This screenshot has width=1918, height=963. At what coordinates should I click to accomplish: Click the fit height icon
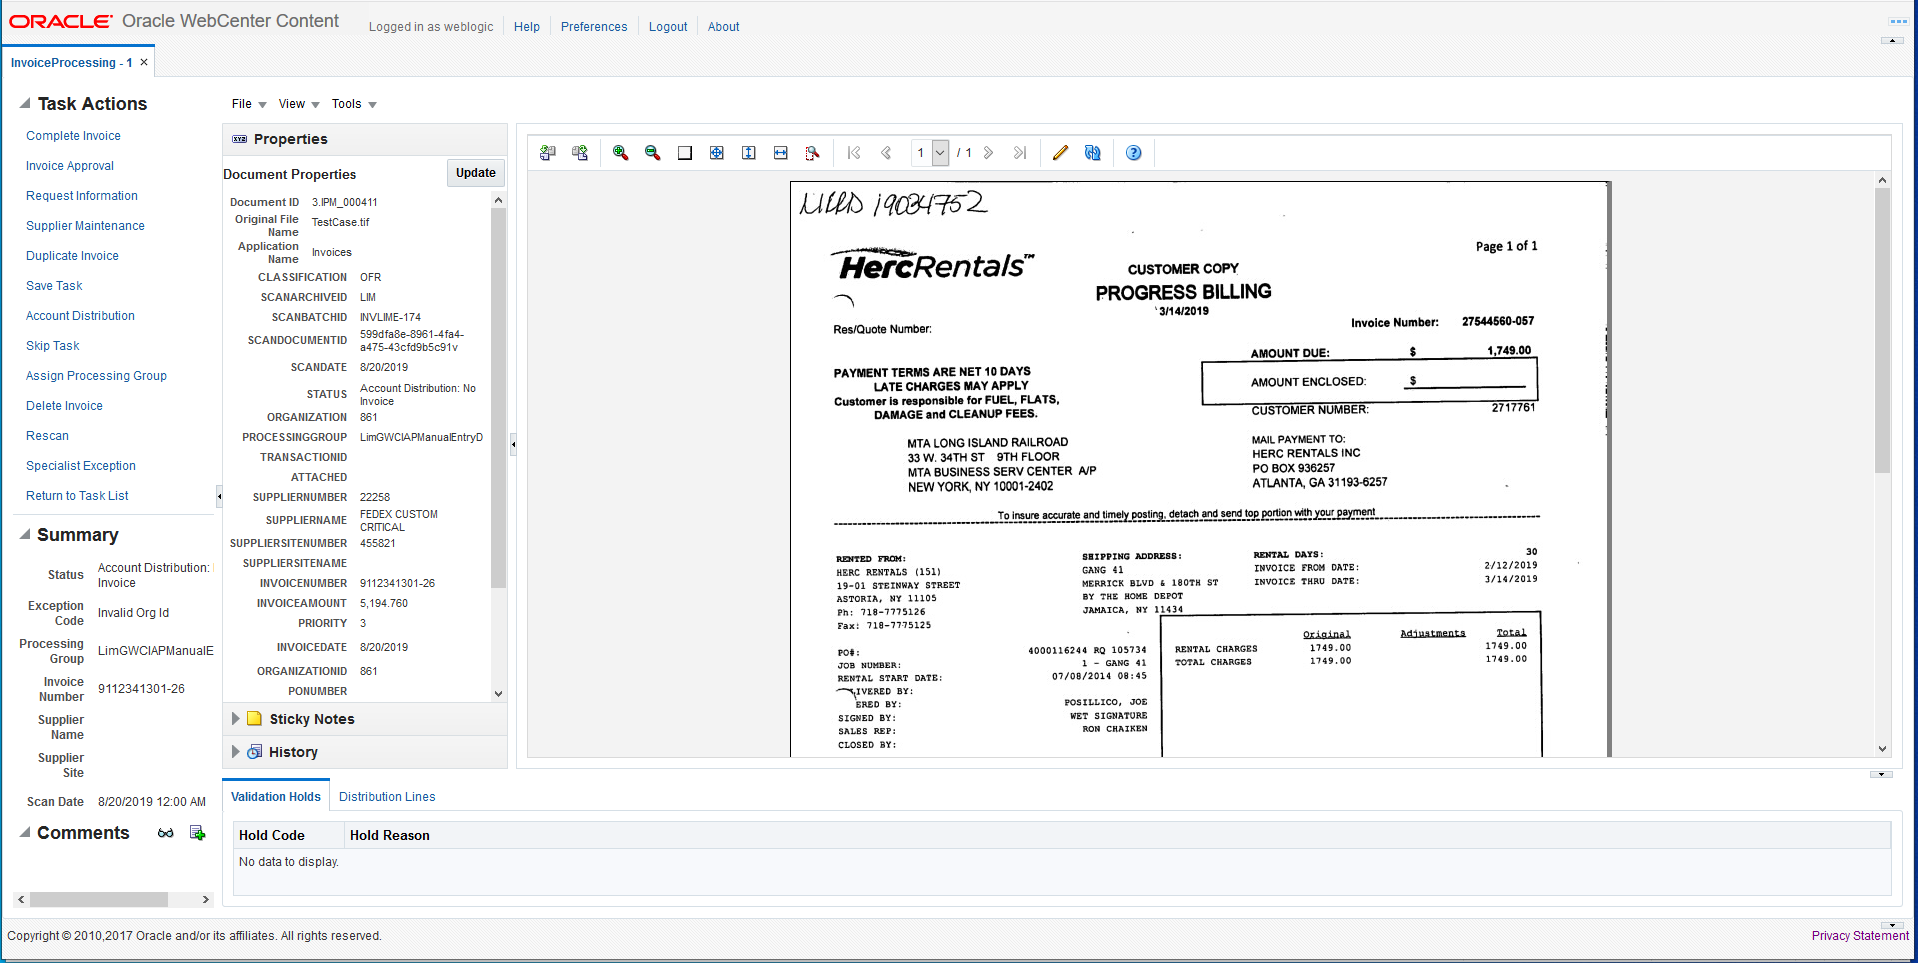pos(748,153)
